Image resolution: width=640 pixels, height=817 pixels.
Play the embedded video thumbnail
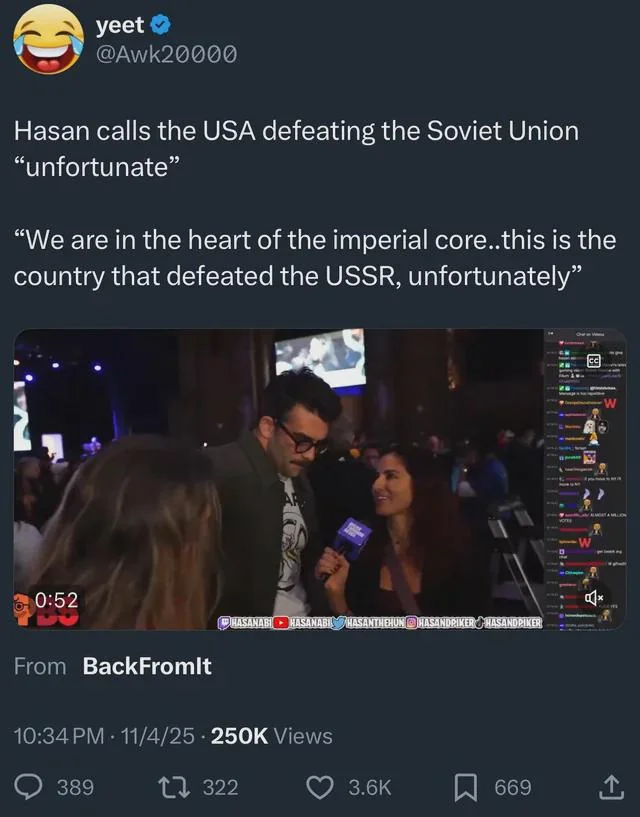(319, 479)
